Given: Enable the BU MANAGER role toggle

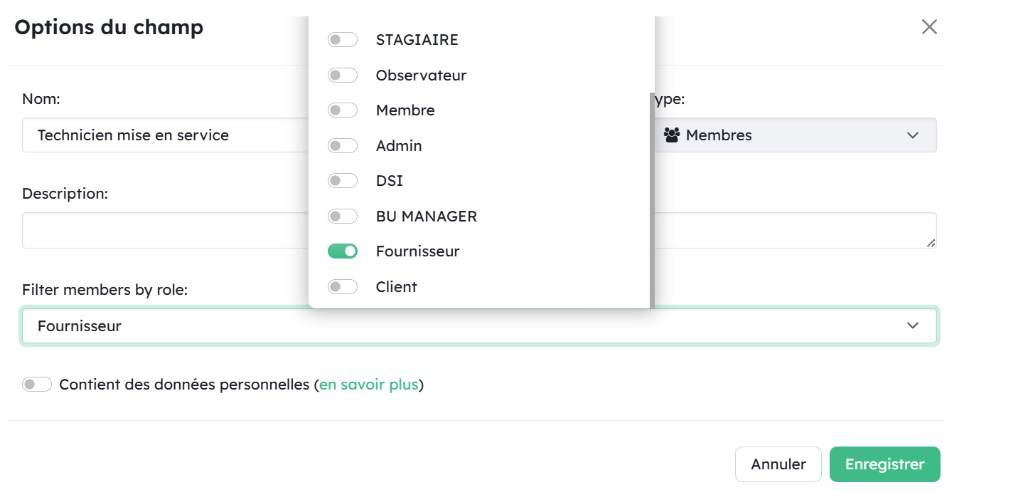Looking at the screenshot, I should pos(343,216).
